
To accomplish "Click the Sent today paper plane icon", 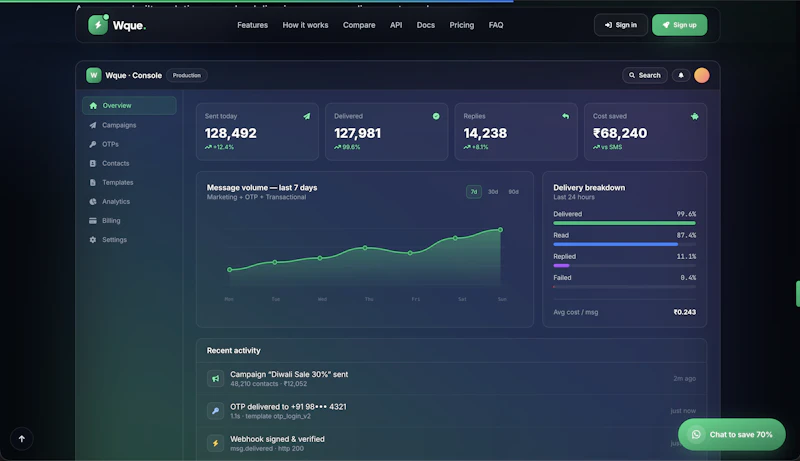I will (x=307, y=116).
